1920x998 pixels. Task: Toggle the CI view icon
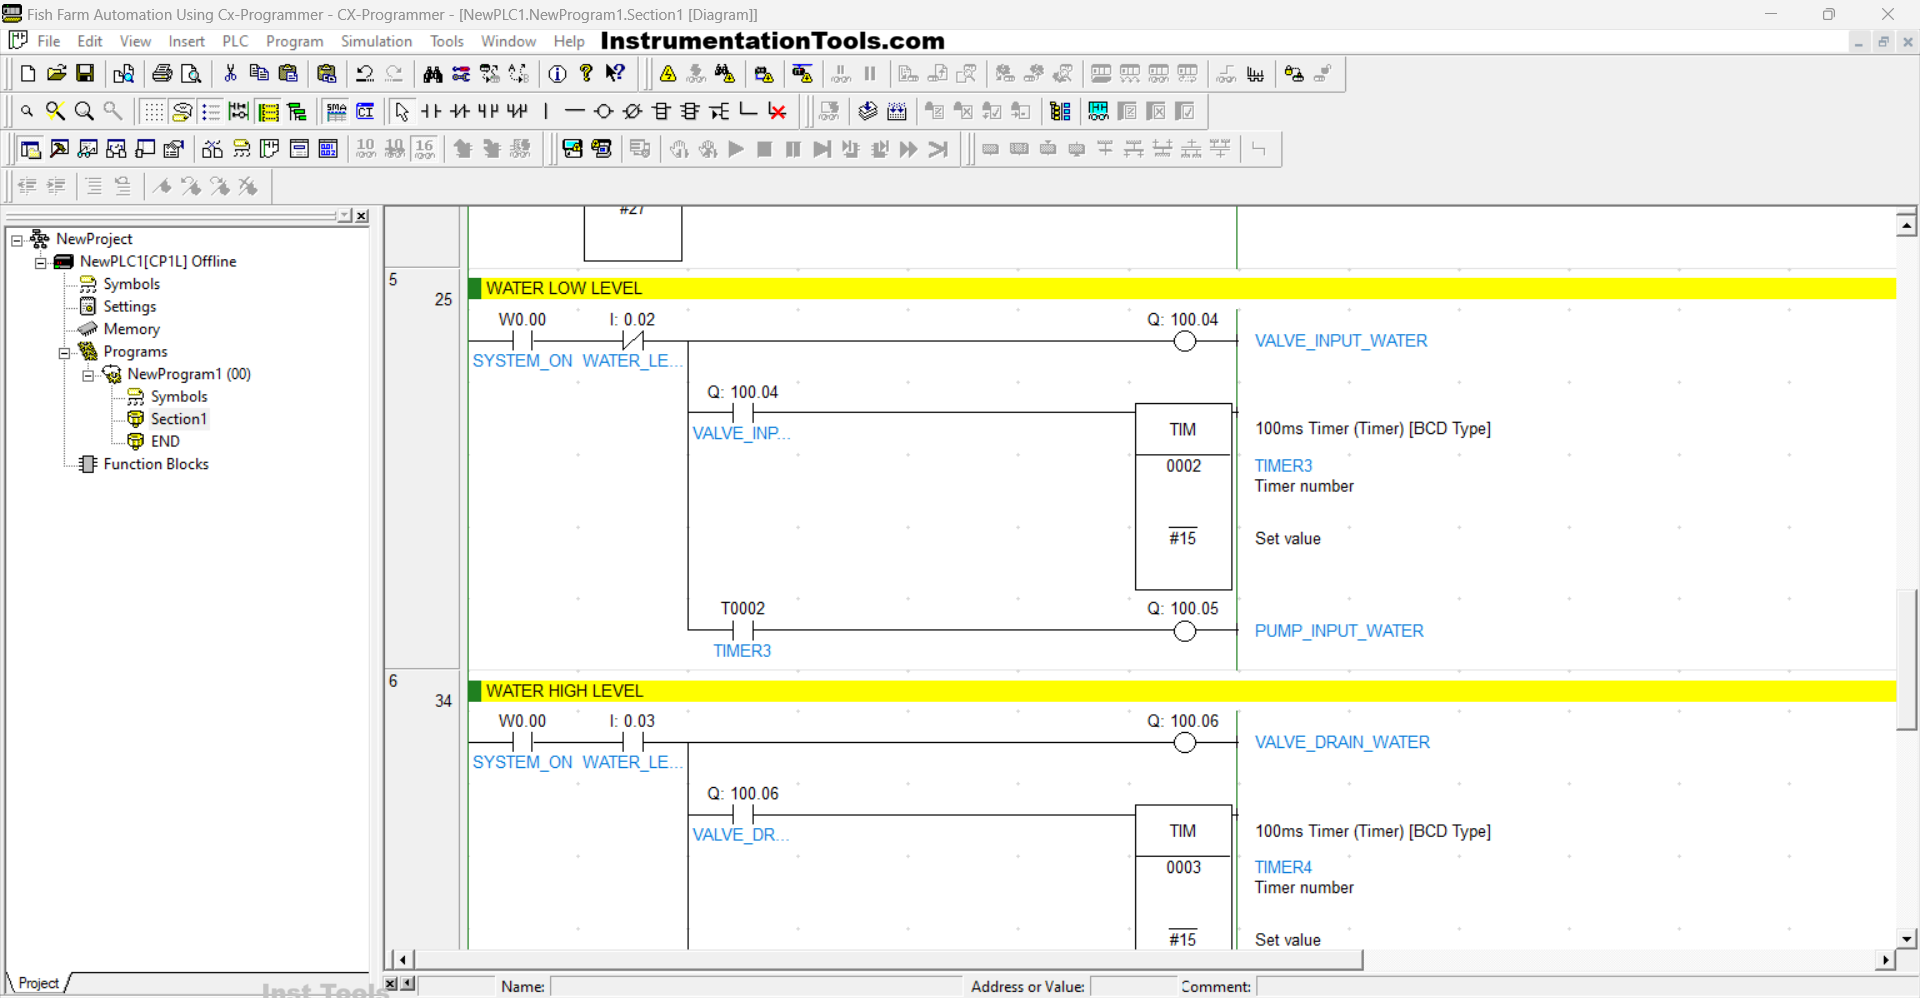365,111
